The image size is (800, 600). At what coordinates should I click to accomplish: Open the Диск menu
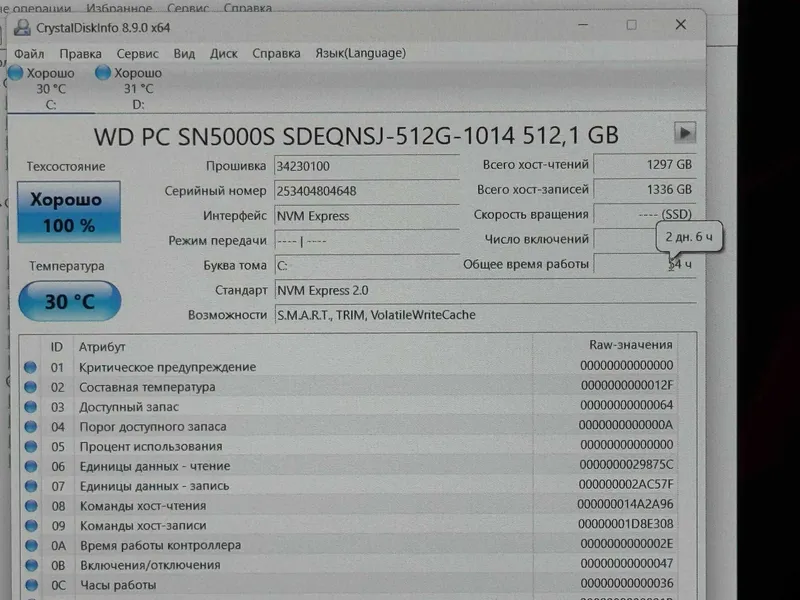(223, 54)
